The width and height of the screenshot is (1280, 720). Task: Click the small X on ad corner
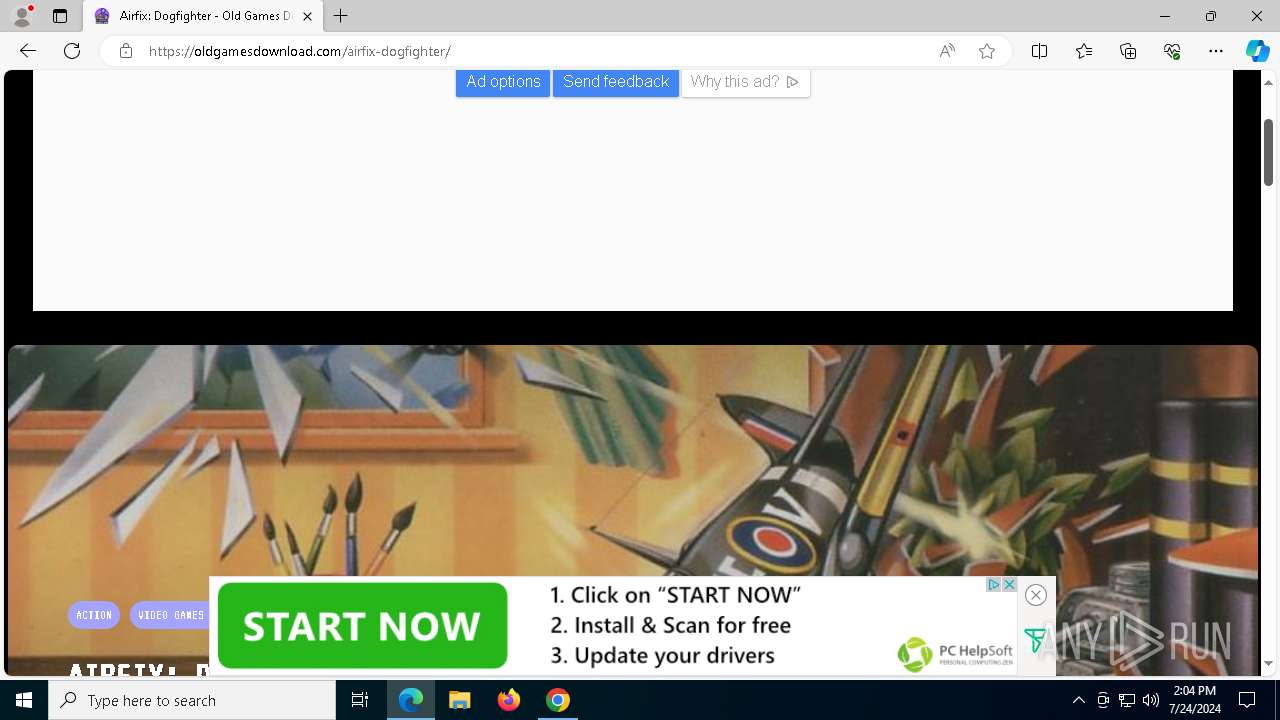(x=1010, y=584)
